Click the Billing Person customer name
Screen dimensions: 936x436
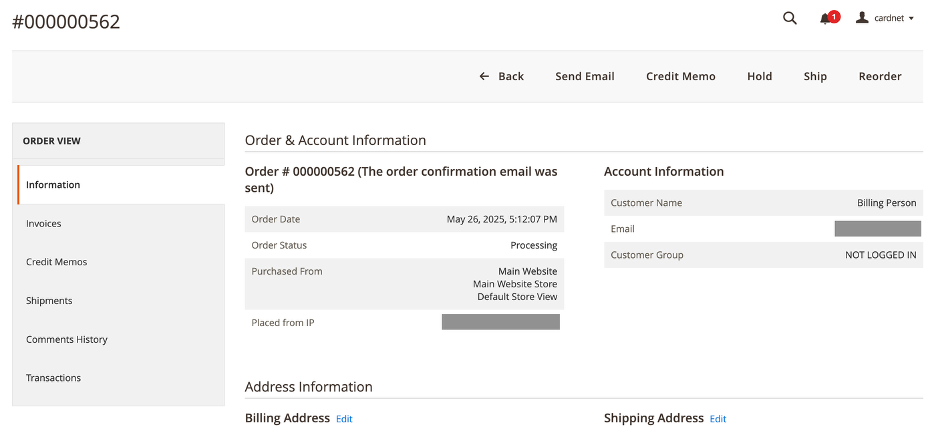click(x=886, y=203)
